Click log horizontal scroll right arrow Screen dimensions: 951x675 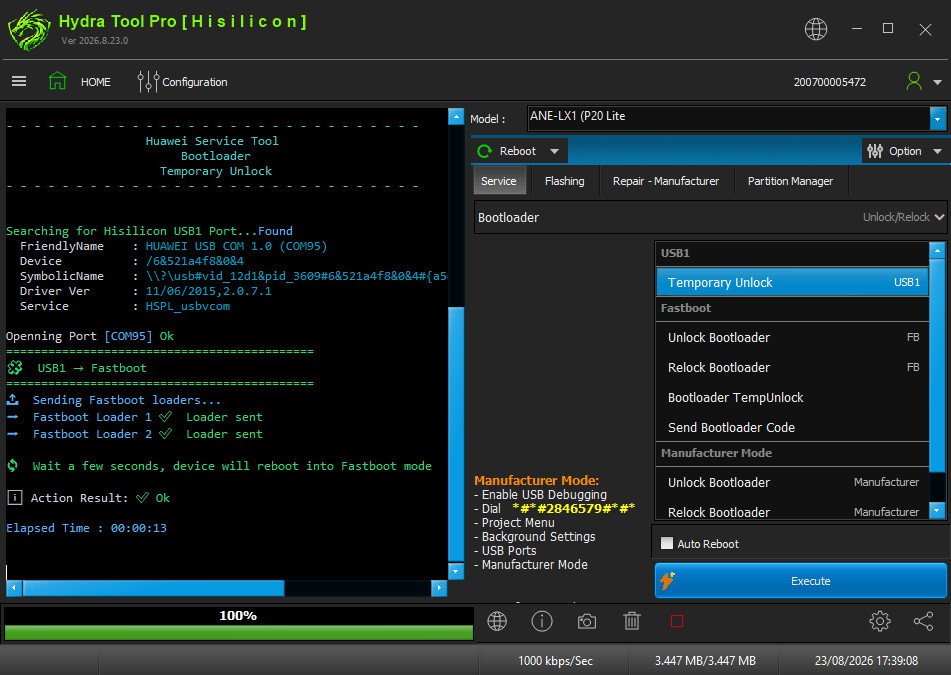pos(439,587)
